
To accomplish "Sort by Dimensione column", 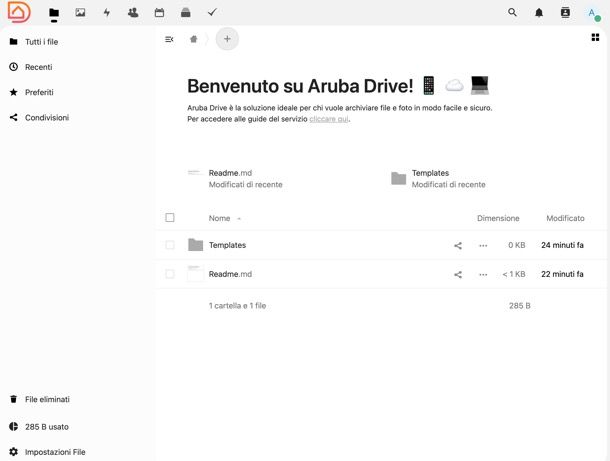I will (498, 218).
